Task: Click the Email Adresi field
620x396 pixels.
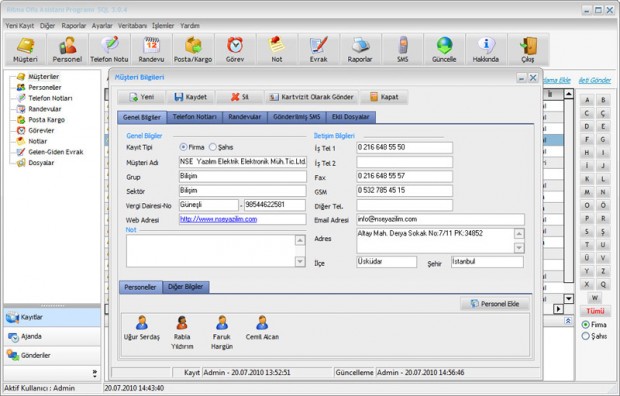Action: coord(440,219)
